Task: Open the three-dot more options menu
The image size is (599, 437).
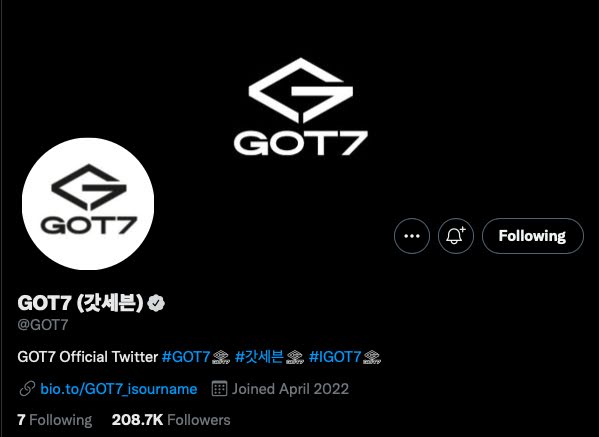Action: (412, 236)
